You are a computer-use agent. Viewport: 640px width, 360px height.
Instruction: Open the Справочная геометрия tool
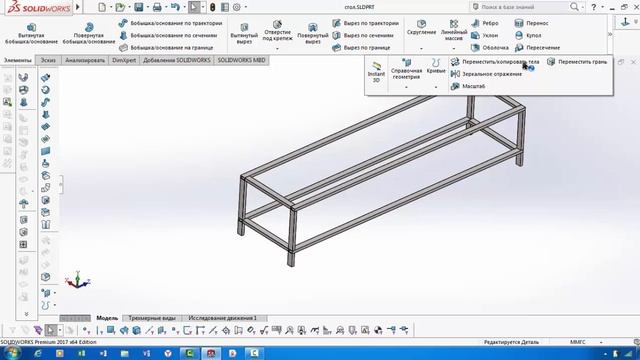point(406,69)
